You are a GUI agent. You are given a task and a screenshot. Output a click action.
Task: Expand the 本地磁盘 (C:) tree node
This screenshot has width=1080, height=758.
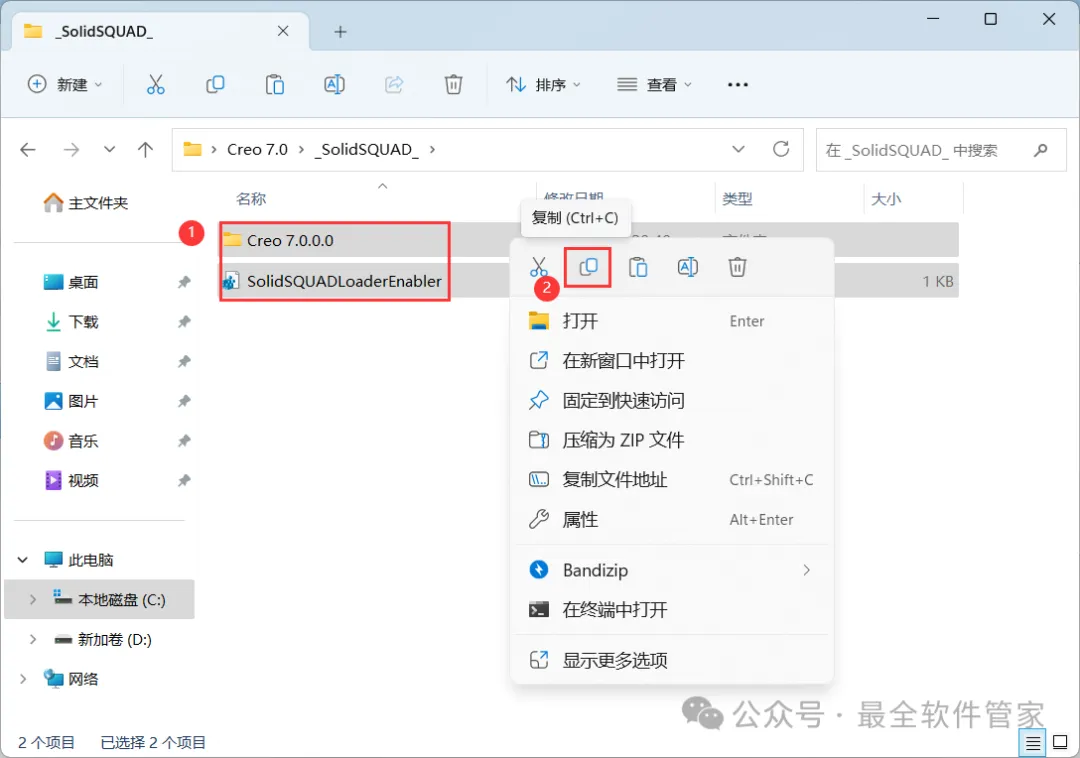pyautogui.click(x=32, y=600)
